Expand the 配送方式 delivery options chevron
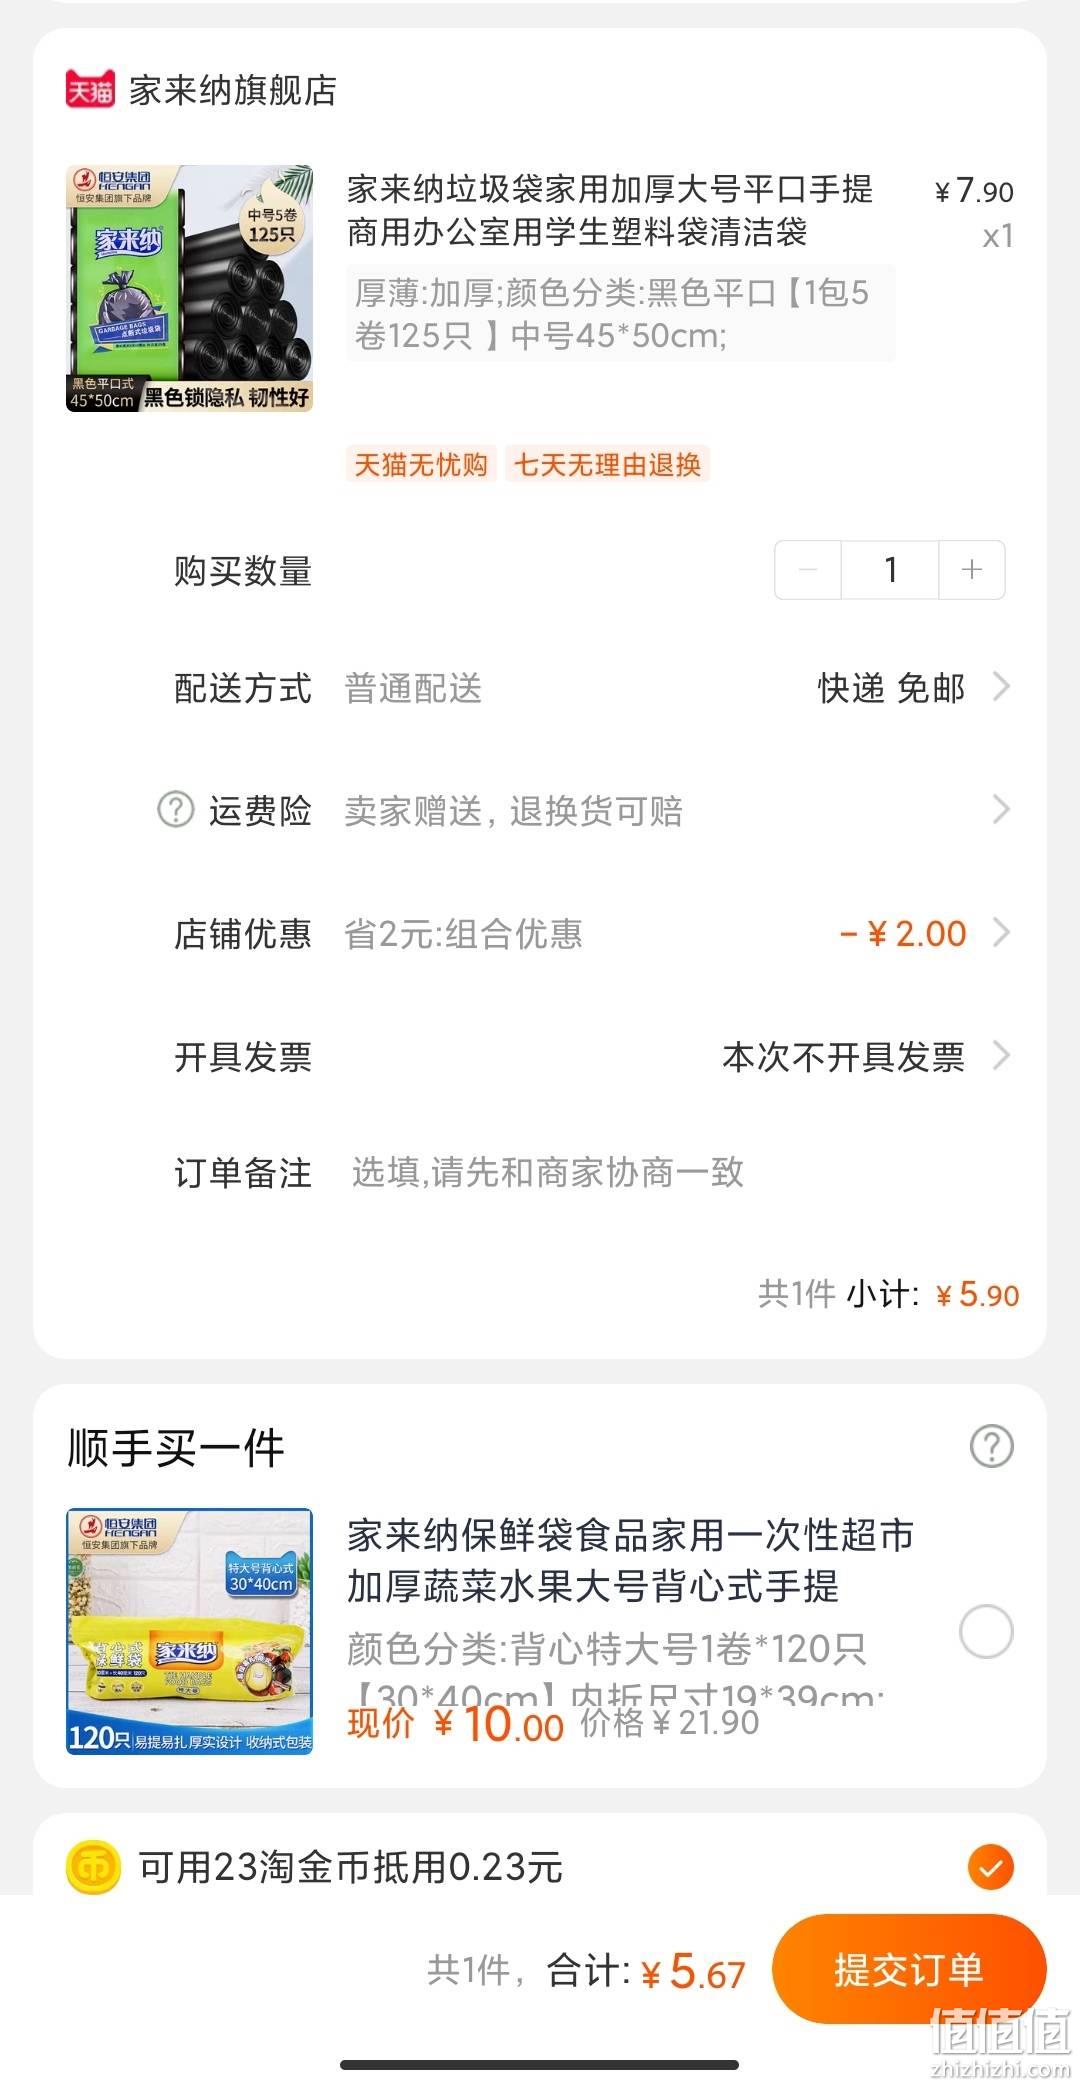Image resolution: width=1080 pixels, height=2087 pixels. pyautogui.click(x=1001, y=687)
